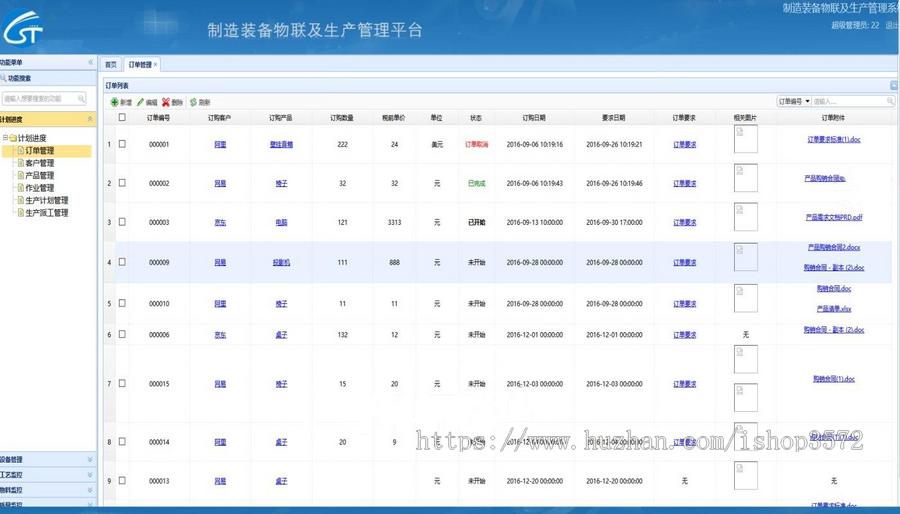Click the GT logo in the header
This screenshot has height=514, width=900.
point(22,28)
